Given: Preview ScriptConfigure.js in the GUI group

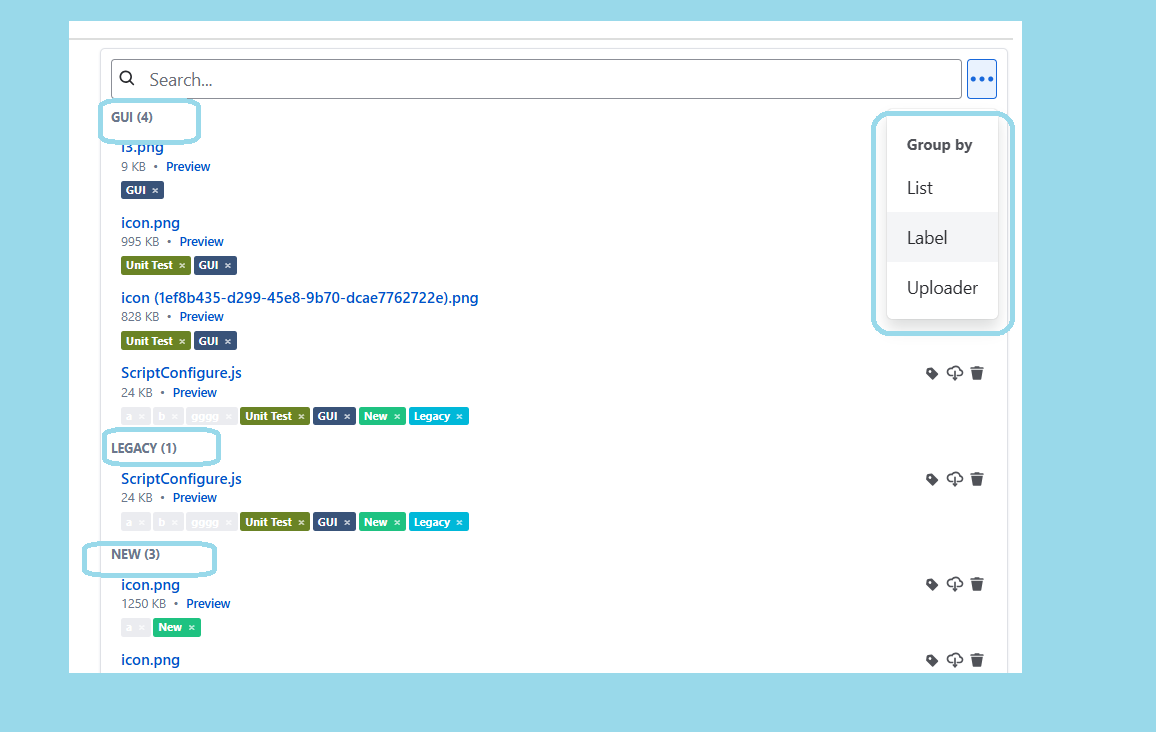Looking at the screenshot, I should tap(195, 393).
